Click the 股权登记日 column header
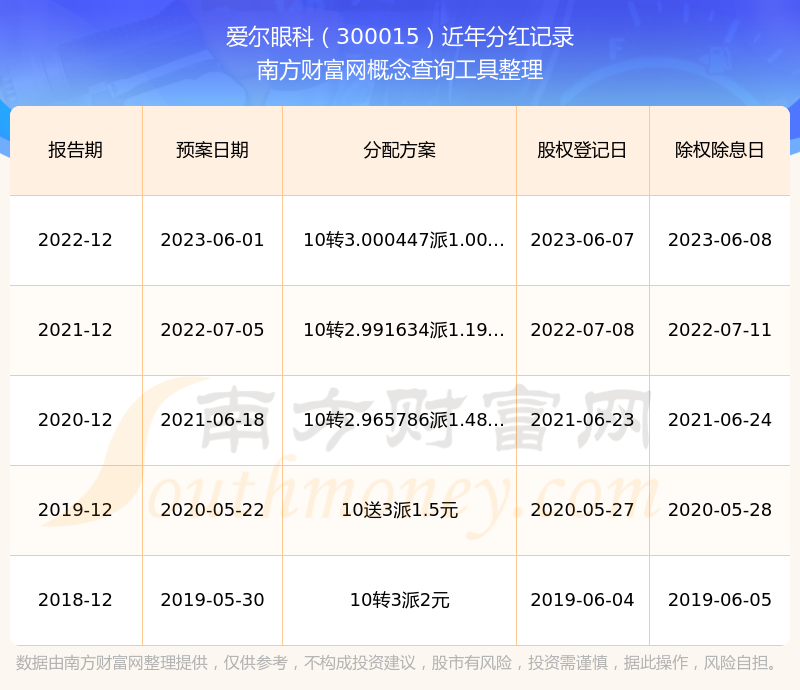 (x=582, y=151)
